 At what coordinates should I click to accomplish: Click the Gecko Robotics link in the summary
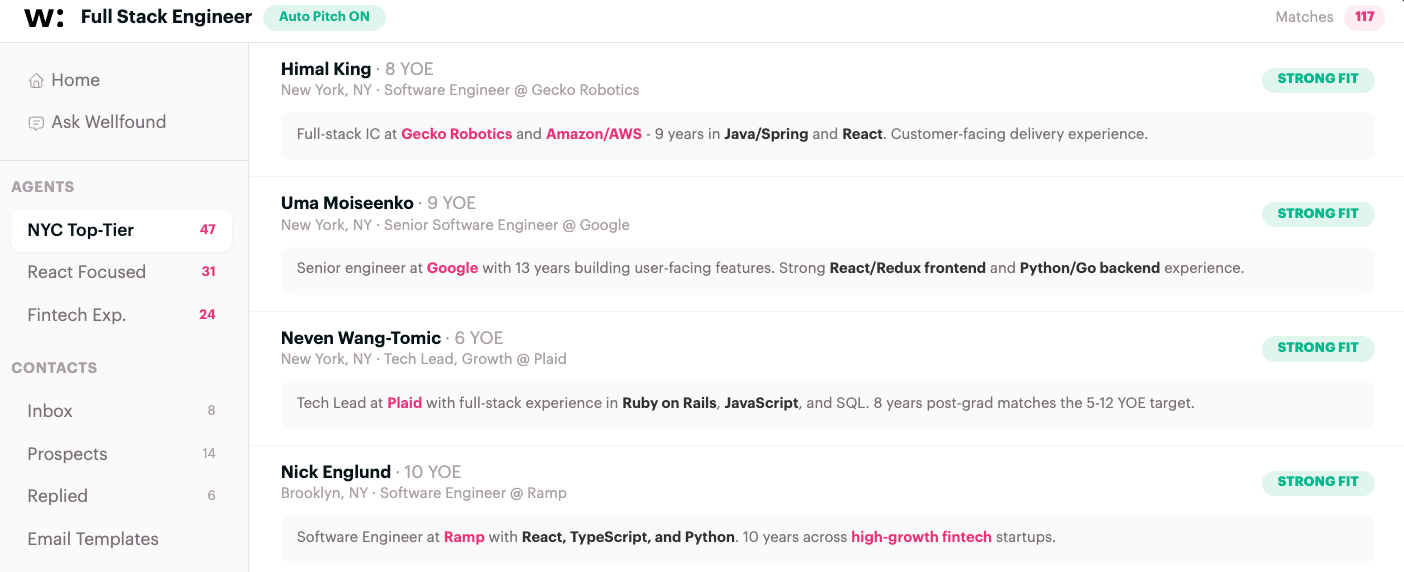pos(457,134)
